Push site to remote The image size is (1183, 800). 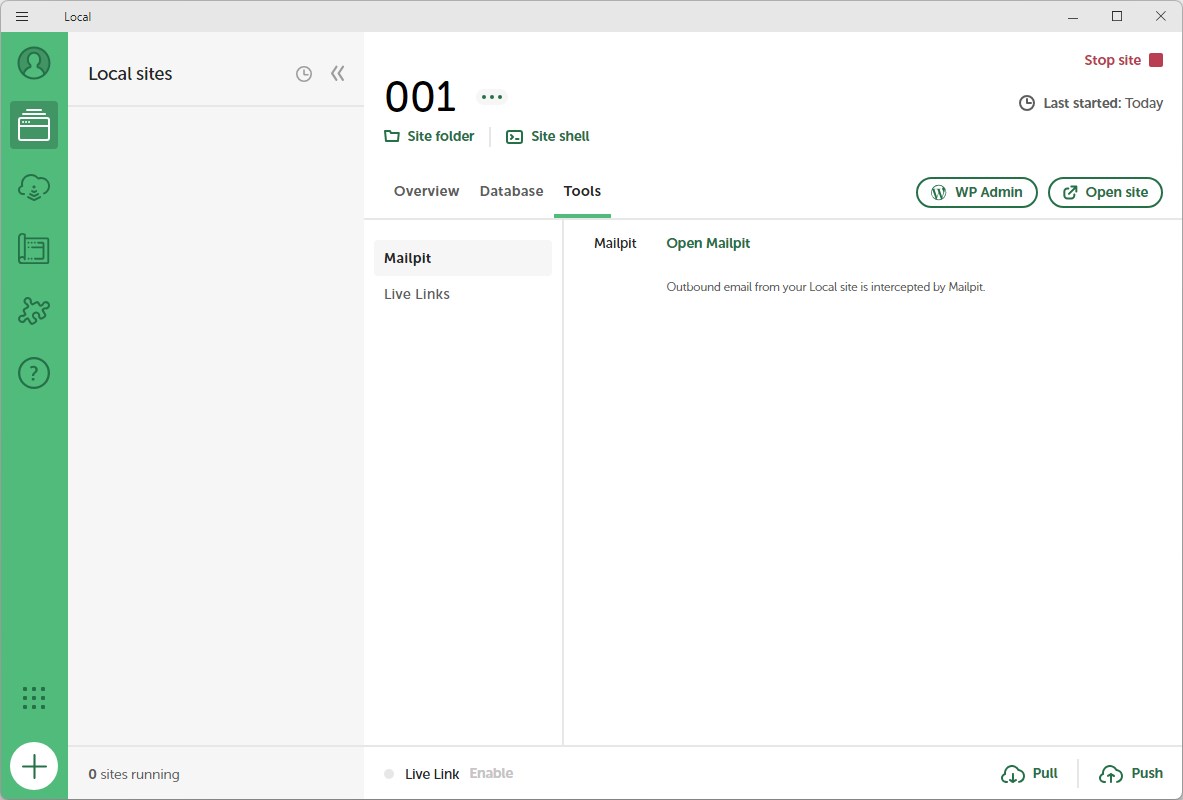coord(1131,774)
